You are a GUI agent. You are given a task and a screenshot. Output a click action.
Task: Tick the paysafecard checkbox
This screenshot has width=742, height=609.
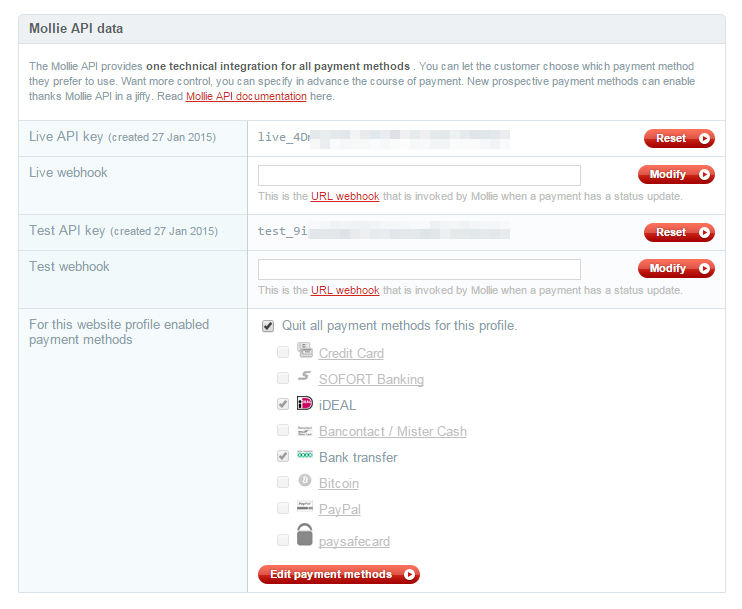tap(283, 540)
